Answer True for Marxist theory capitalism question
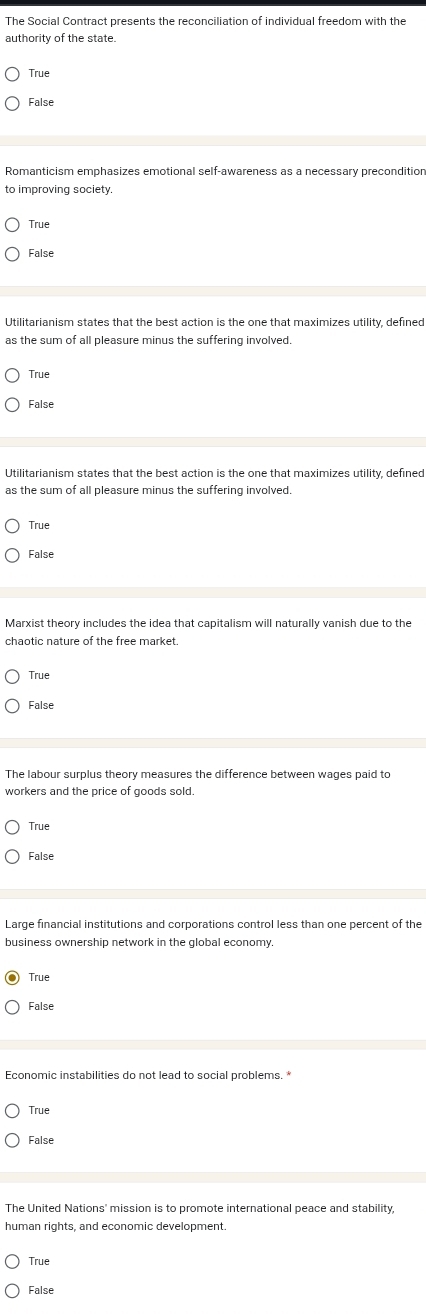426x1314 pixels. (13, 676)
